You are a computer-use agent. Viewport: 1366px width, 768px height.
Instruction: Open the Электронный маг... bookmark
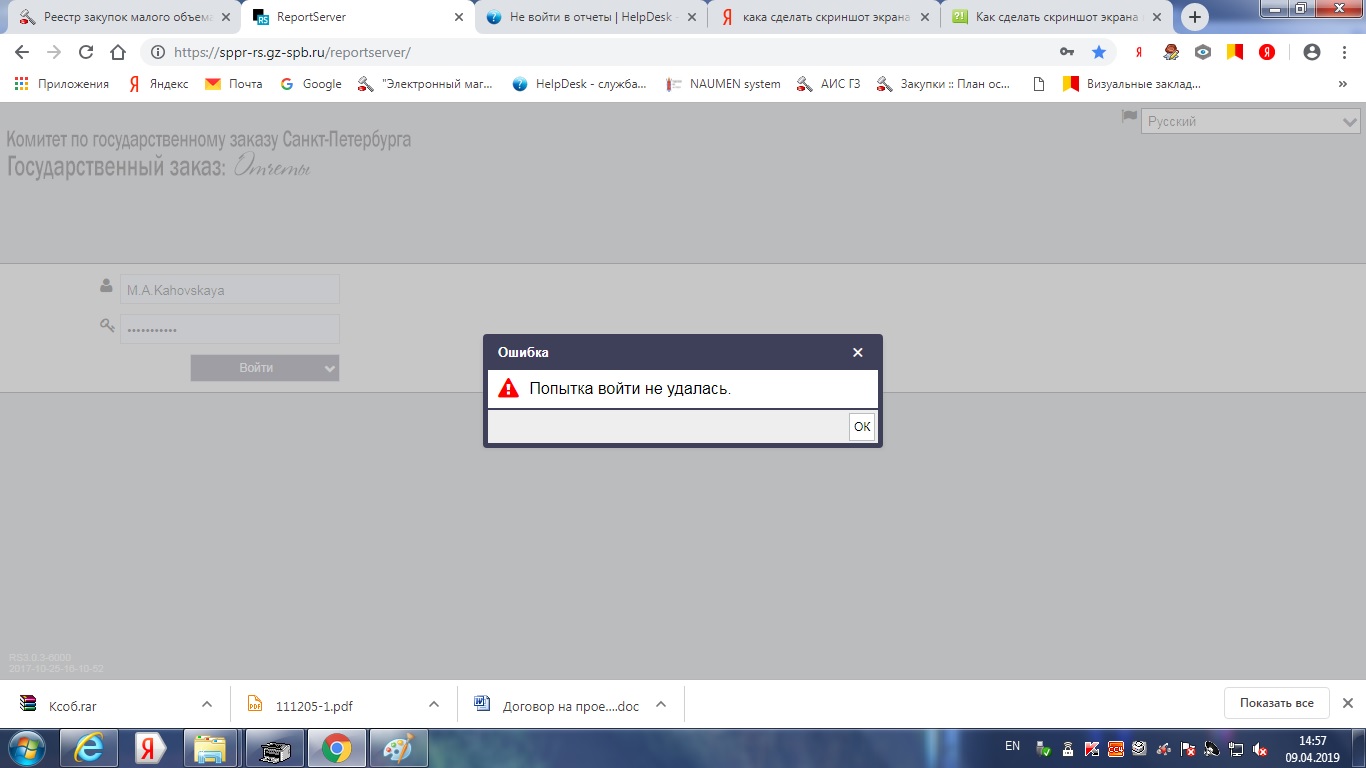426,84
